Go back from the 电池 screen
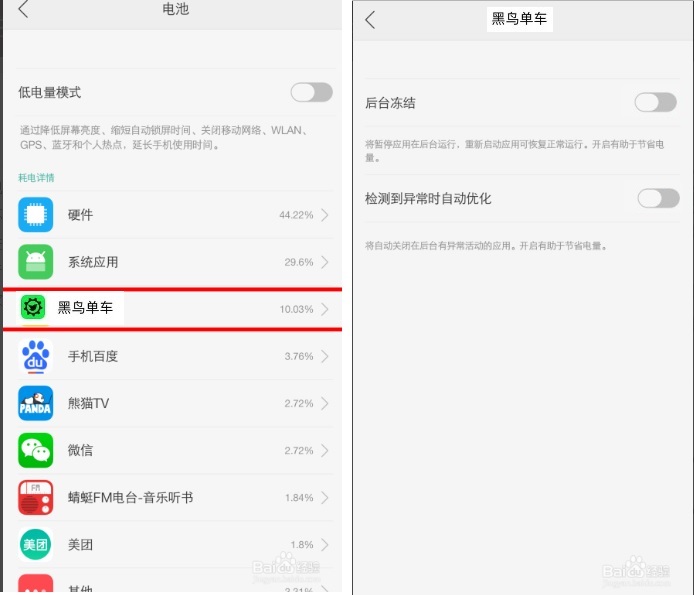 point(23,9)
